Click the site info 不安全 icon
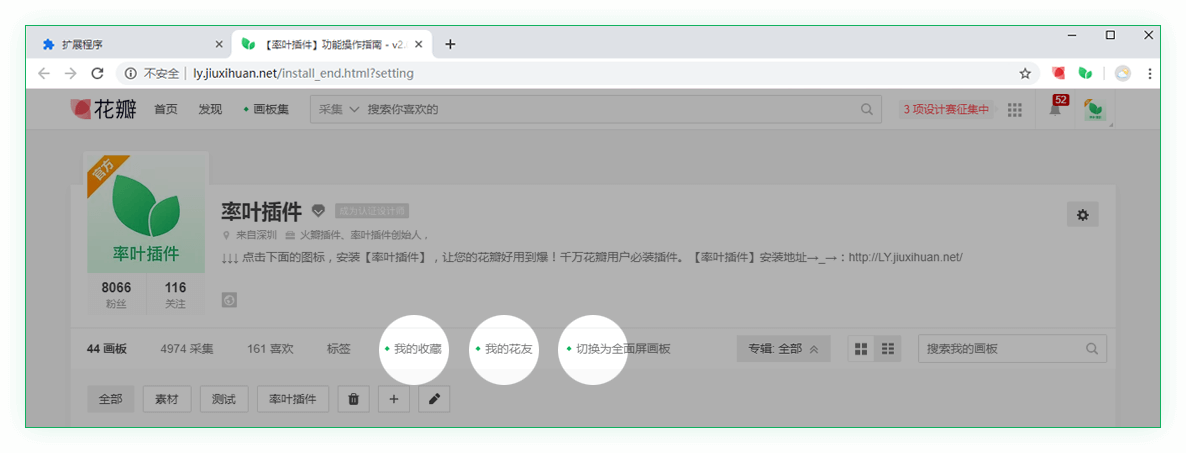The width and height of the screenshot is (1186, 453). (x=131, y=73)
